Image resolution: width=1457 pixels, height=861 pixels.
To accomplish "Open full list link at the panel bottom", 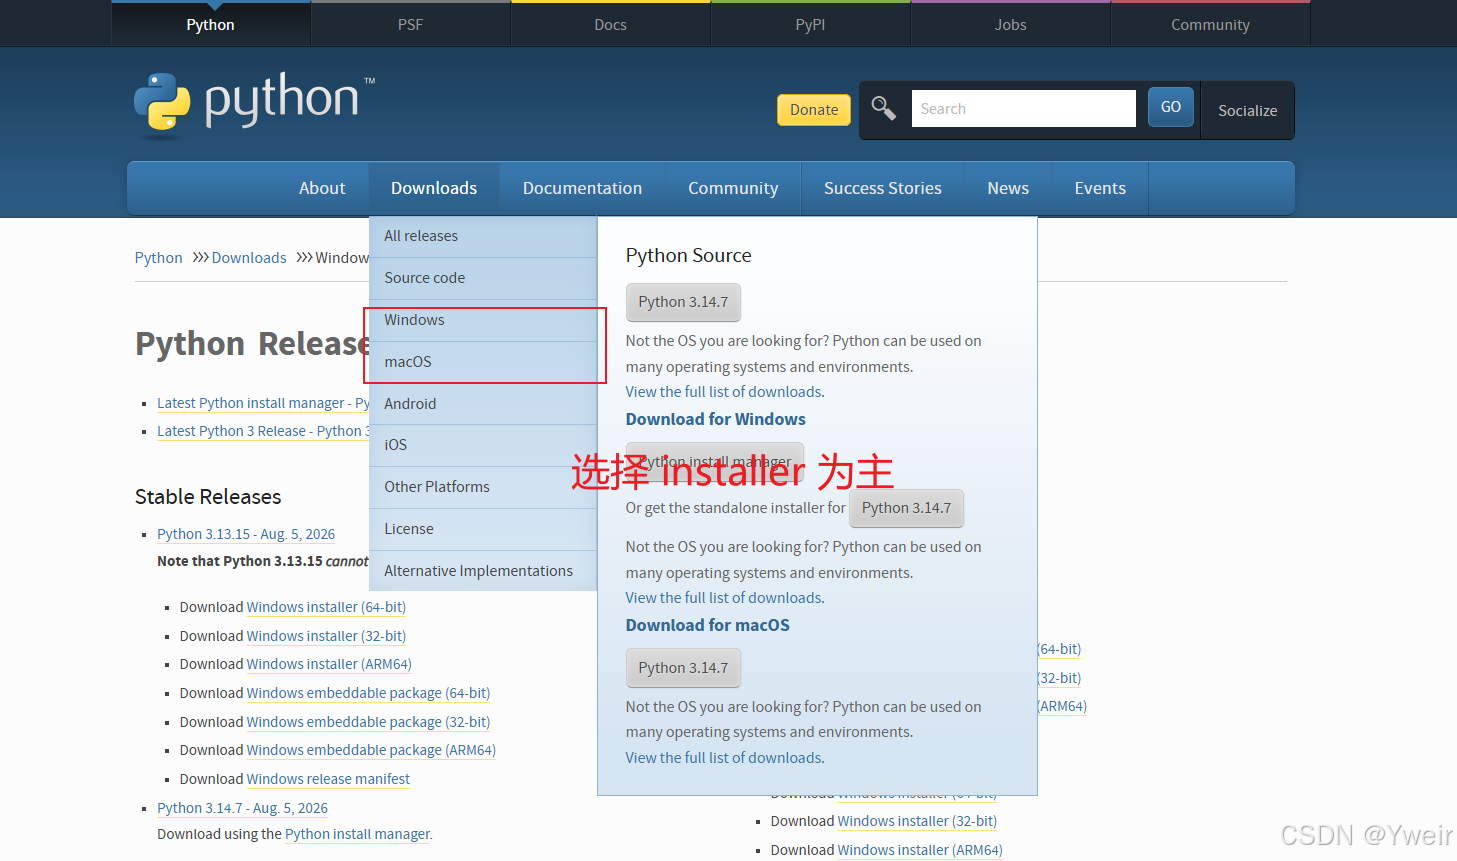I will [725, 758].
